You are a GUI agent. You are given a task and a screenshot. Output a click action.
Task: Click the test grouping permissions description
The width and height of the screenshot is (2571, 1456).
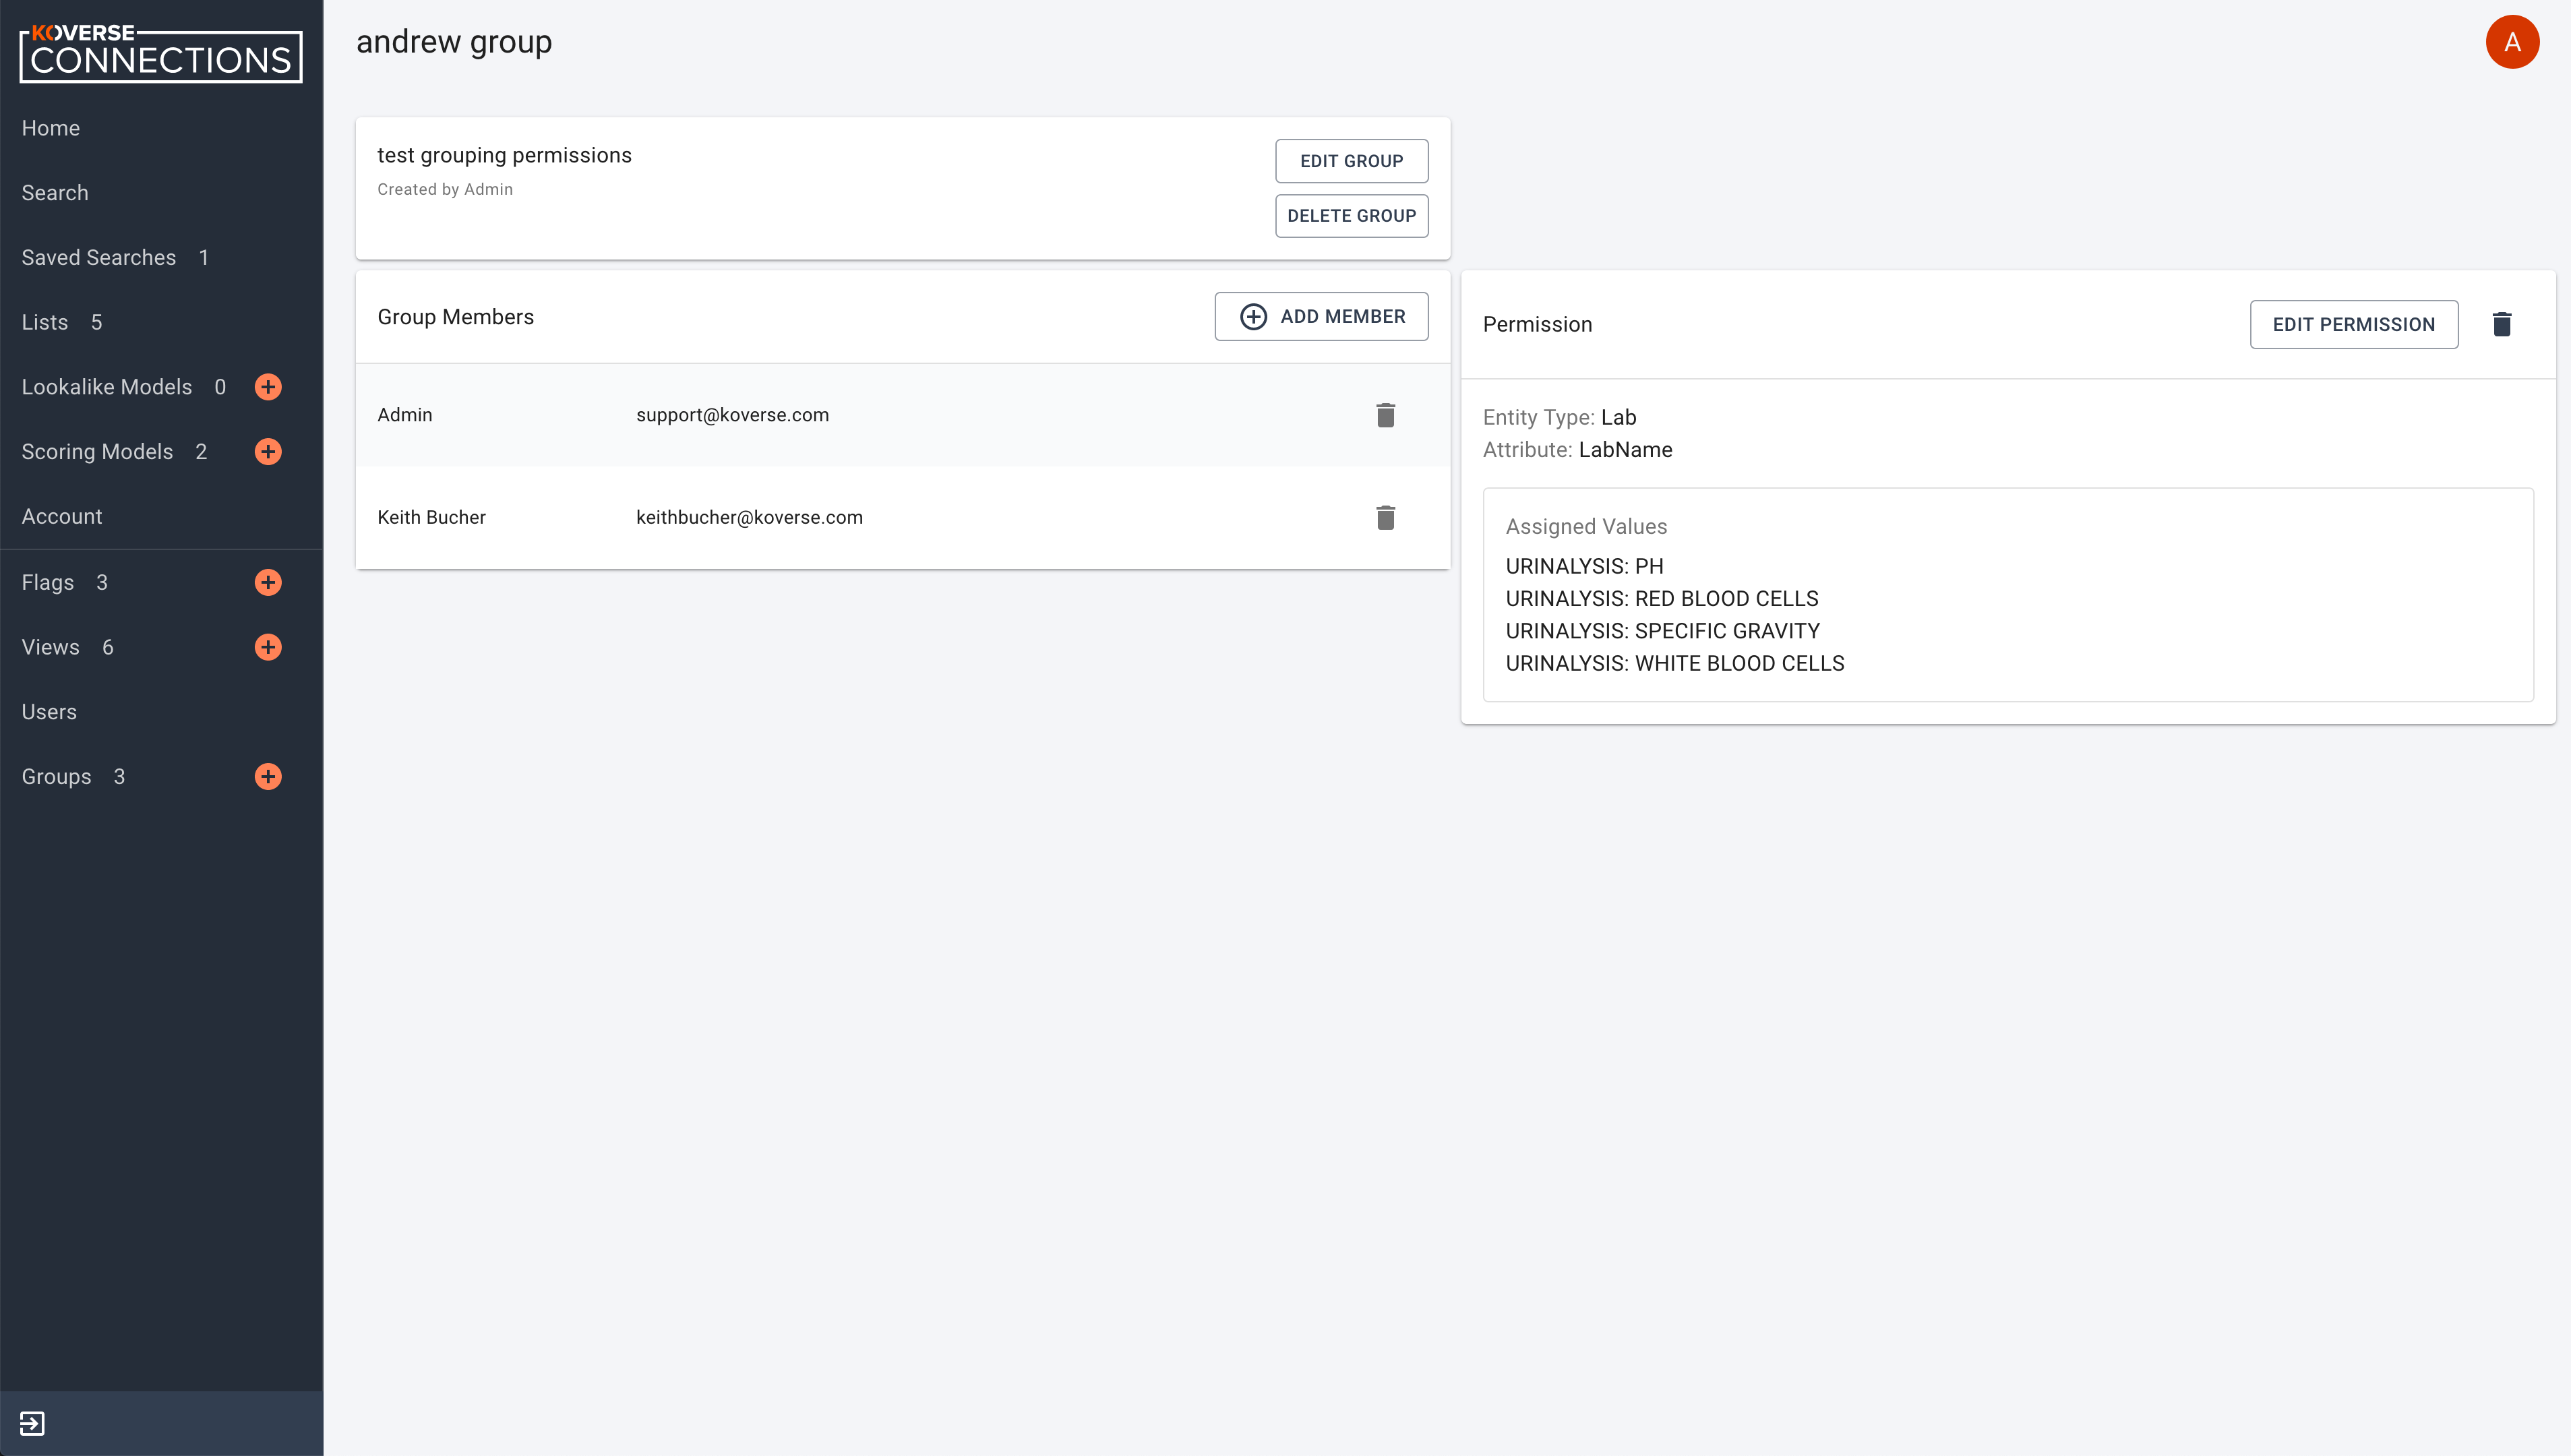(504, 155)
